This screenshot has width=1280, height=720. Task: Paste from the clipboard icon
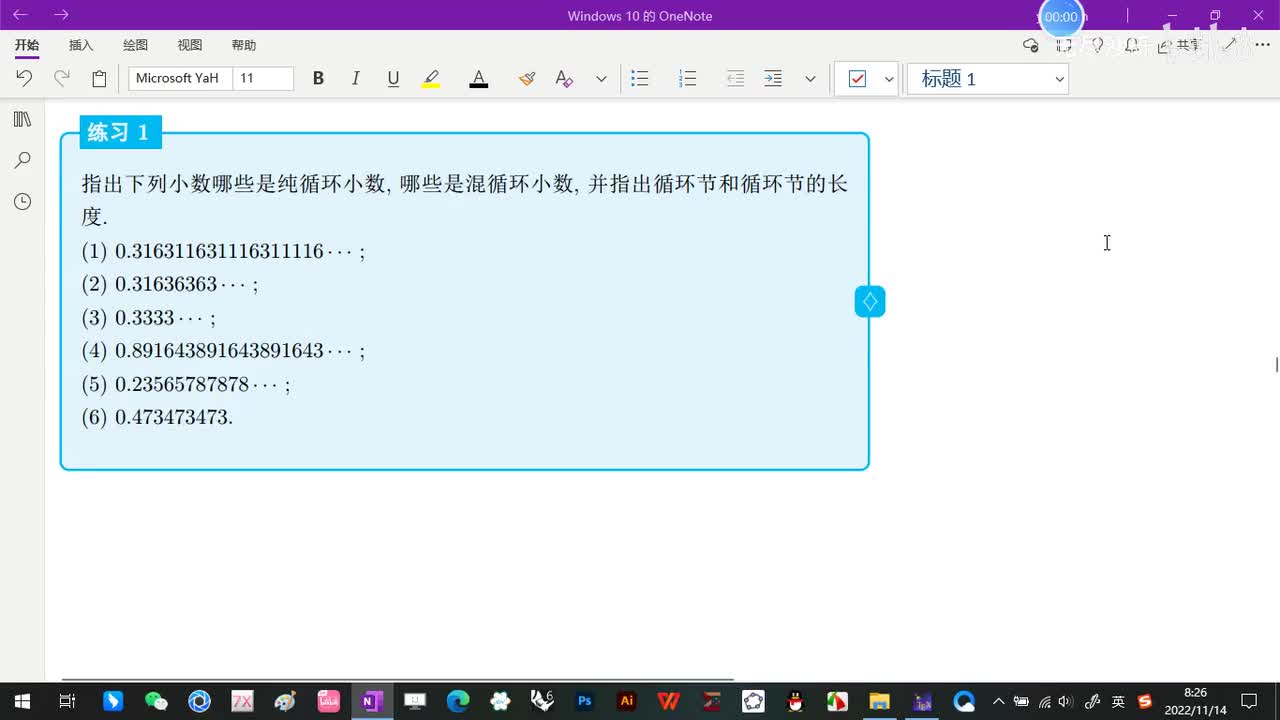(x=99, y=78)
